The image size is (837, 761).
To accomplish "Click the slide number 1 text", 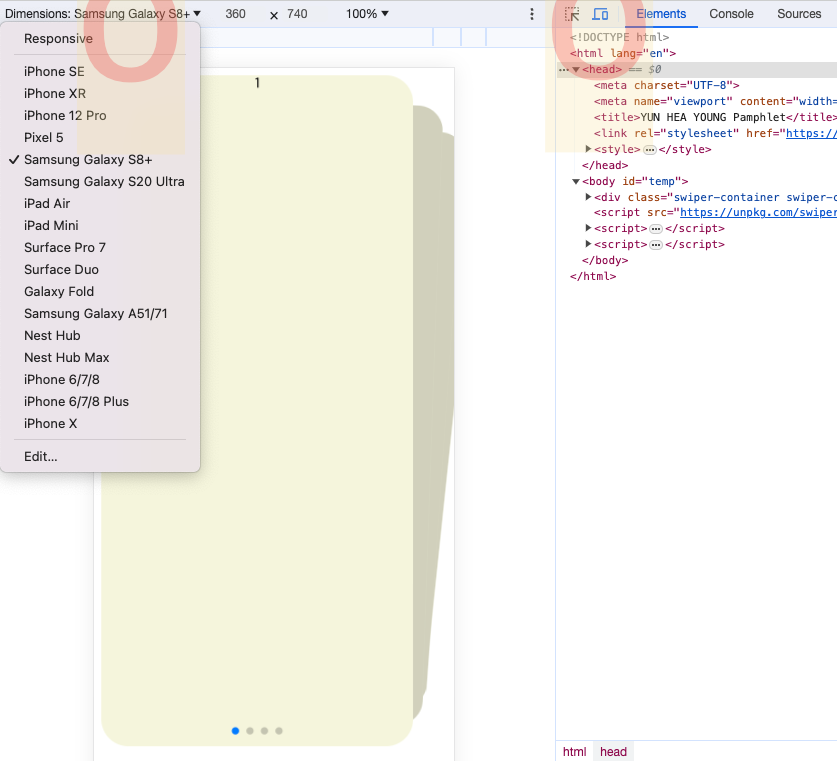I will coord(257,83).
